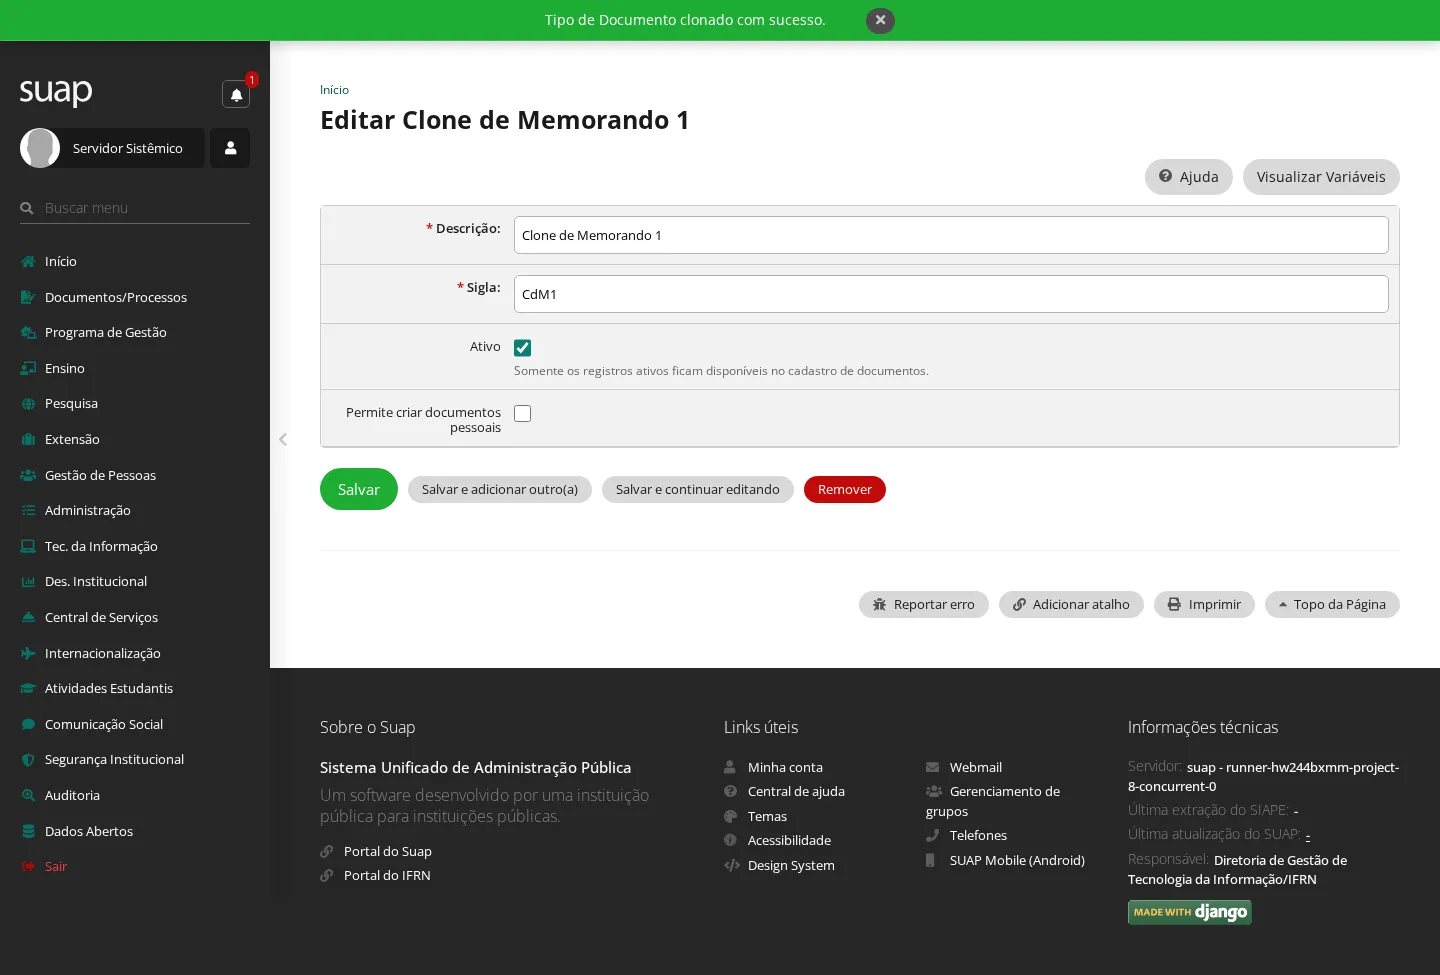Viewport: 1440px width, 975px height.
Task: Click in the Descrição text field
Action: pos(951,235)
